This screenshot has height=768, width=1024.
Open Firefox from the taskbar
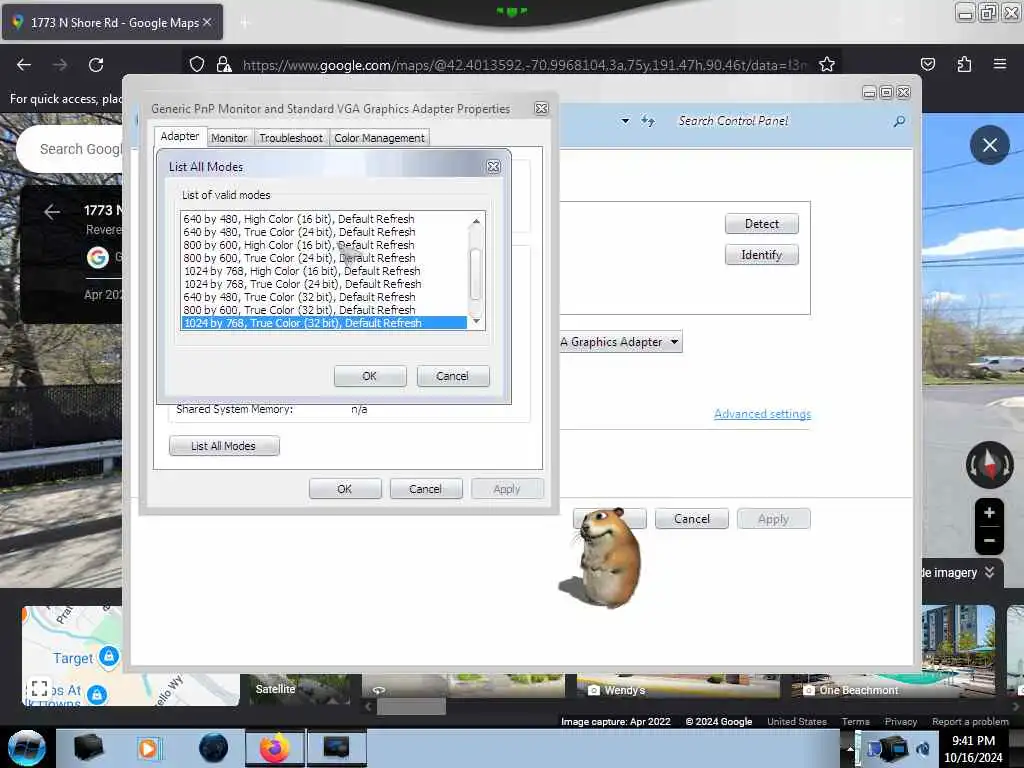(x=275, y=748)
